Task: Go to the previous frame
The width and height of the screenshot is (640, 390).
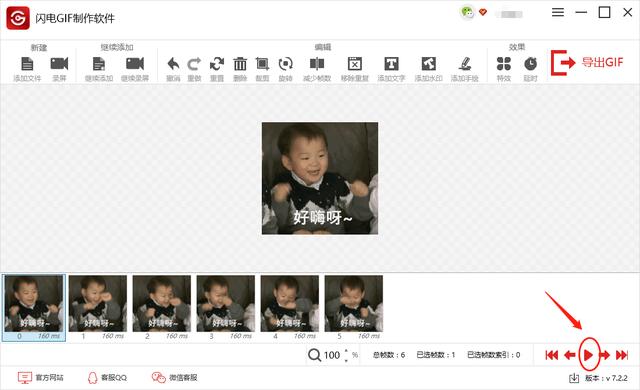Action: (x=569, y=355)
